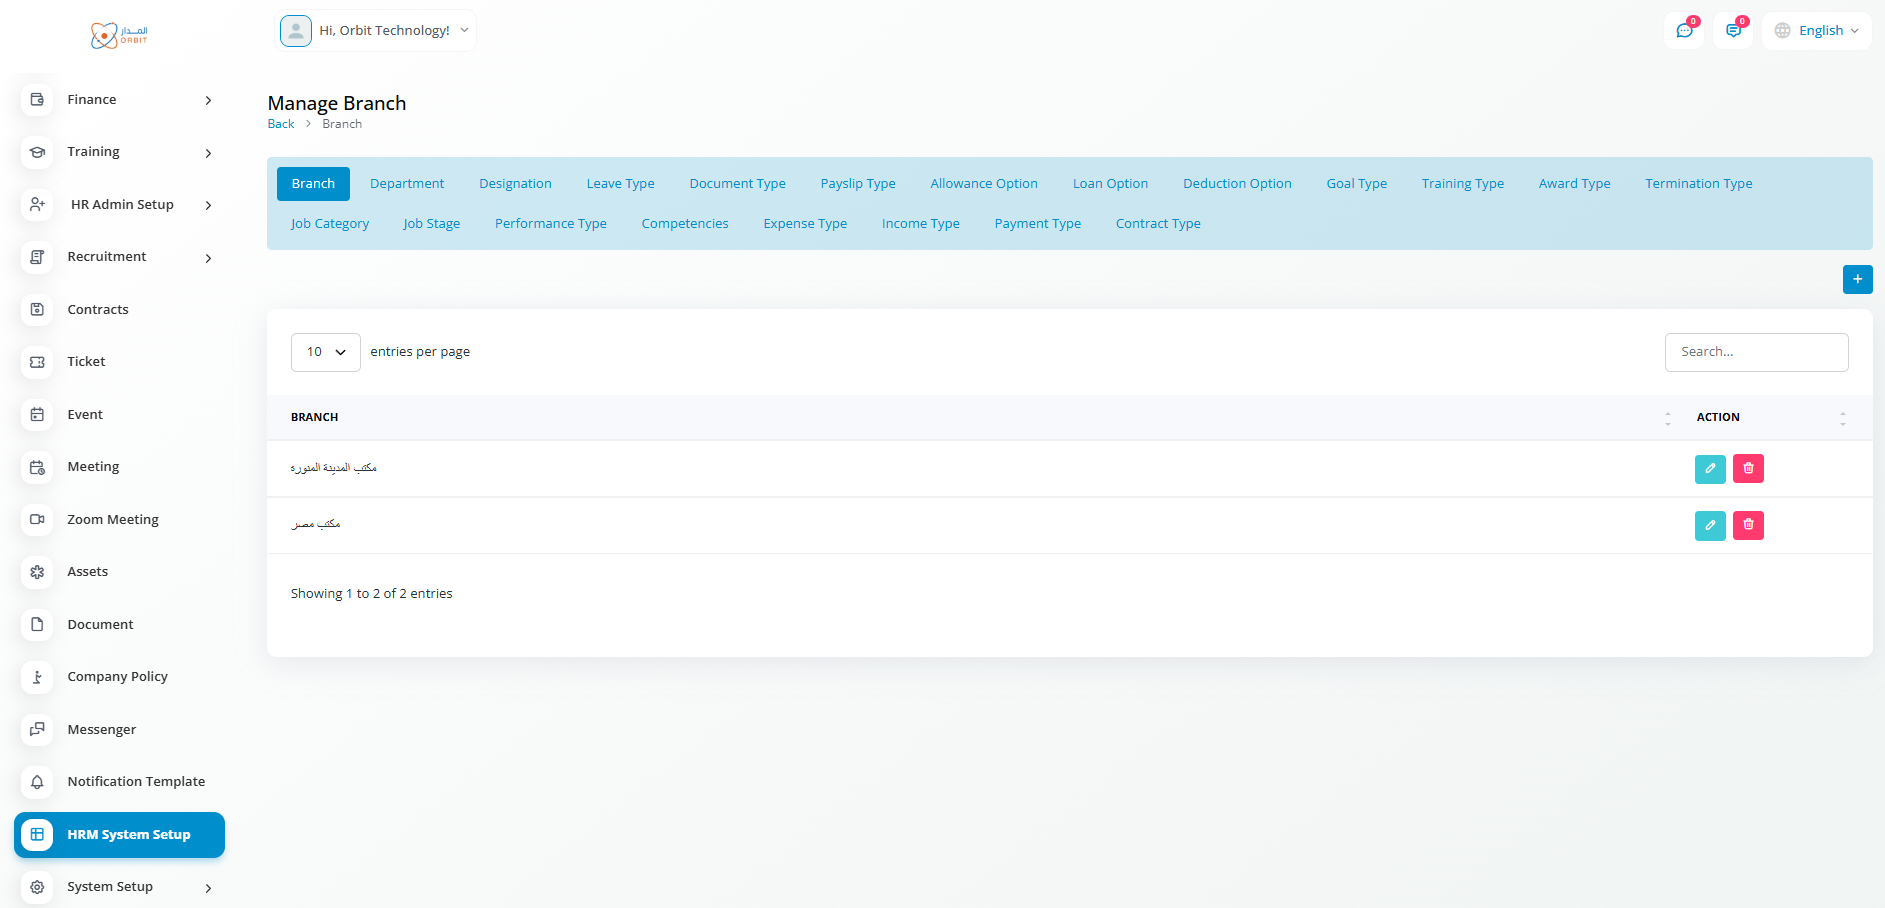Open the notifications icon in header
Screen dimensions: 1885x908
coord(1733,31)
